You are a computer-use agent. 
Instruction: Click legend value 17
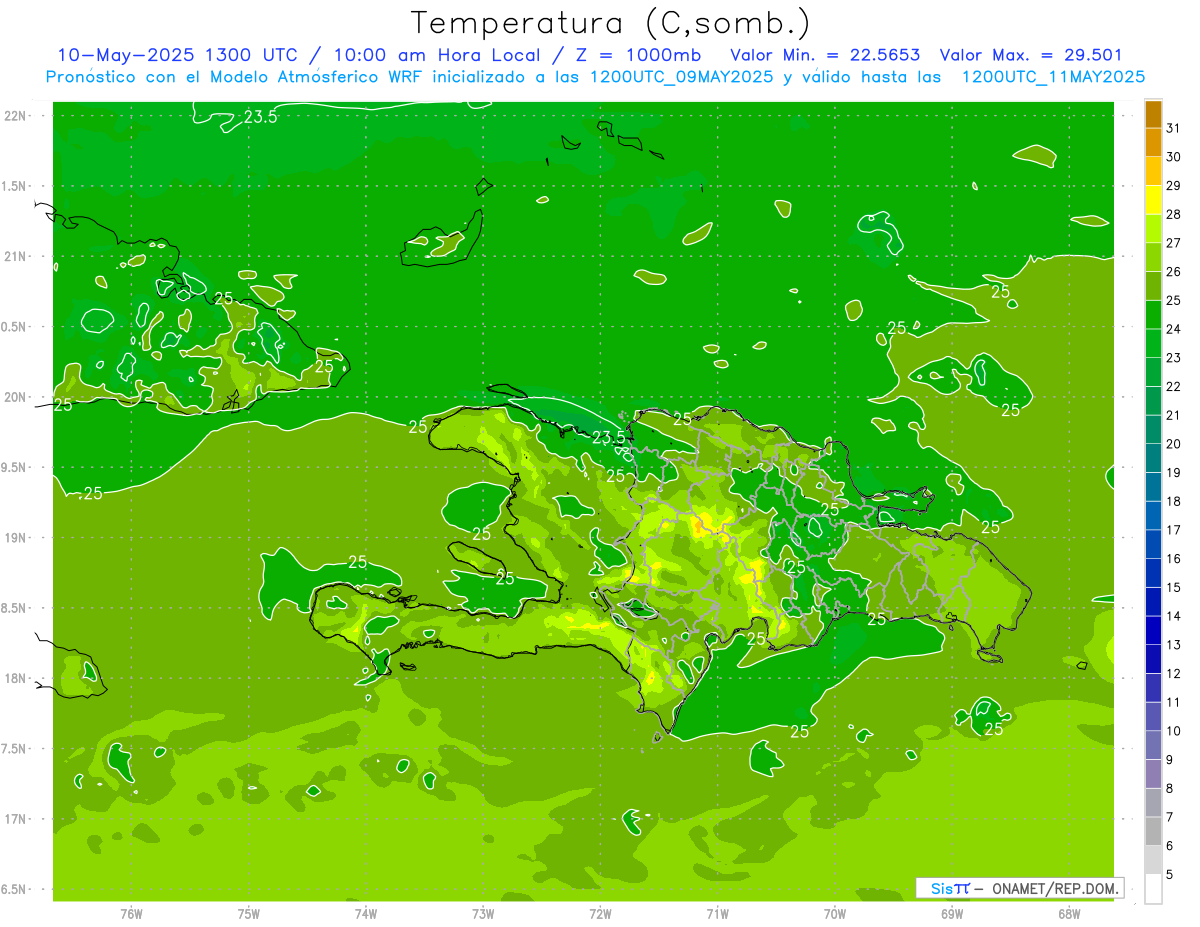[1174, 530]
